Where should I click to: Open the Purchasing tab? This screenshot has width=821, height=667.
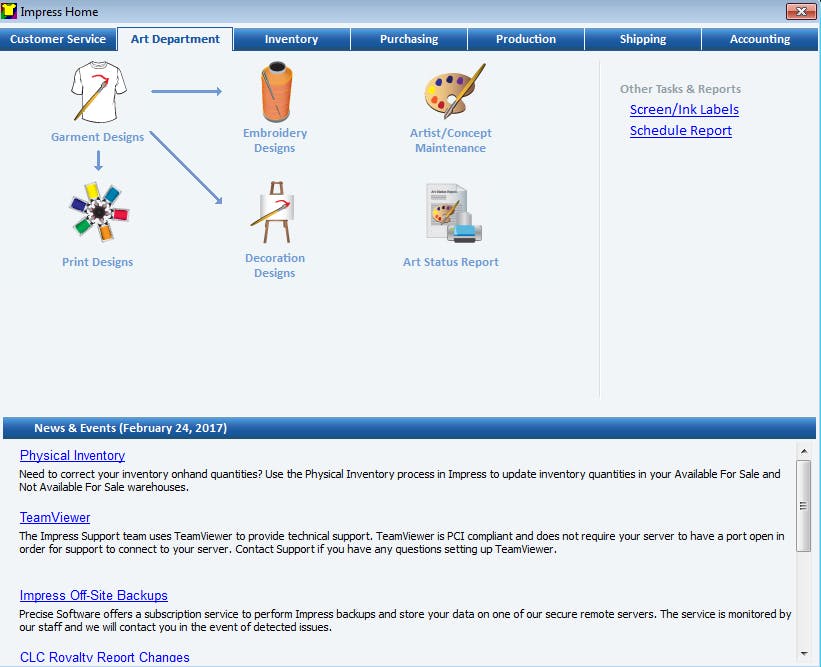(x=409, y=39)
